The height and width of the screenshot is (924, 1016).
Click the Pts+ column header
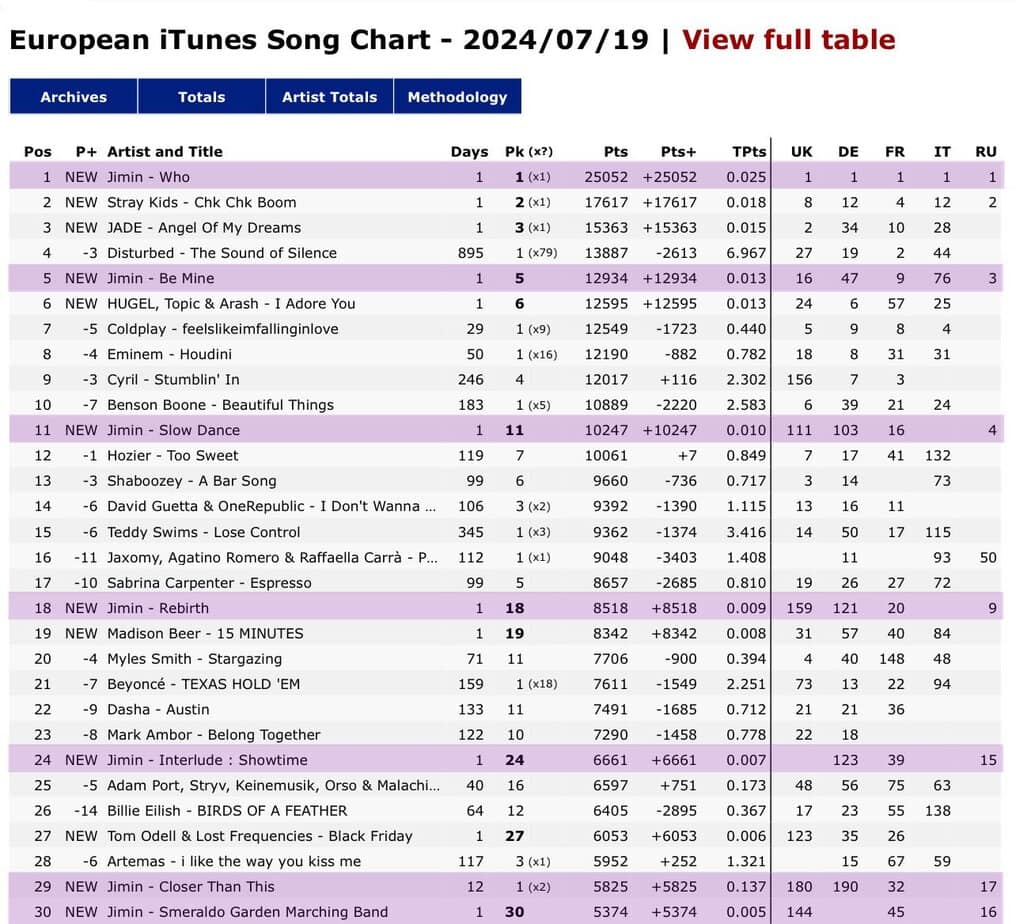[678, 152]
